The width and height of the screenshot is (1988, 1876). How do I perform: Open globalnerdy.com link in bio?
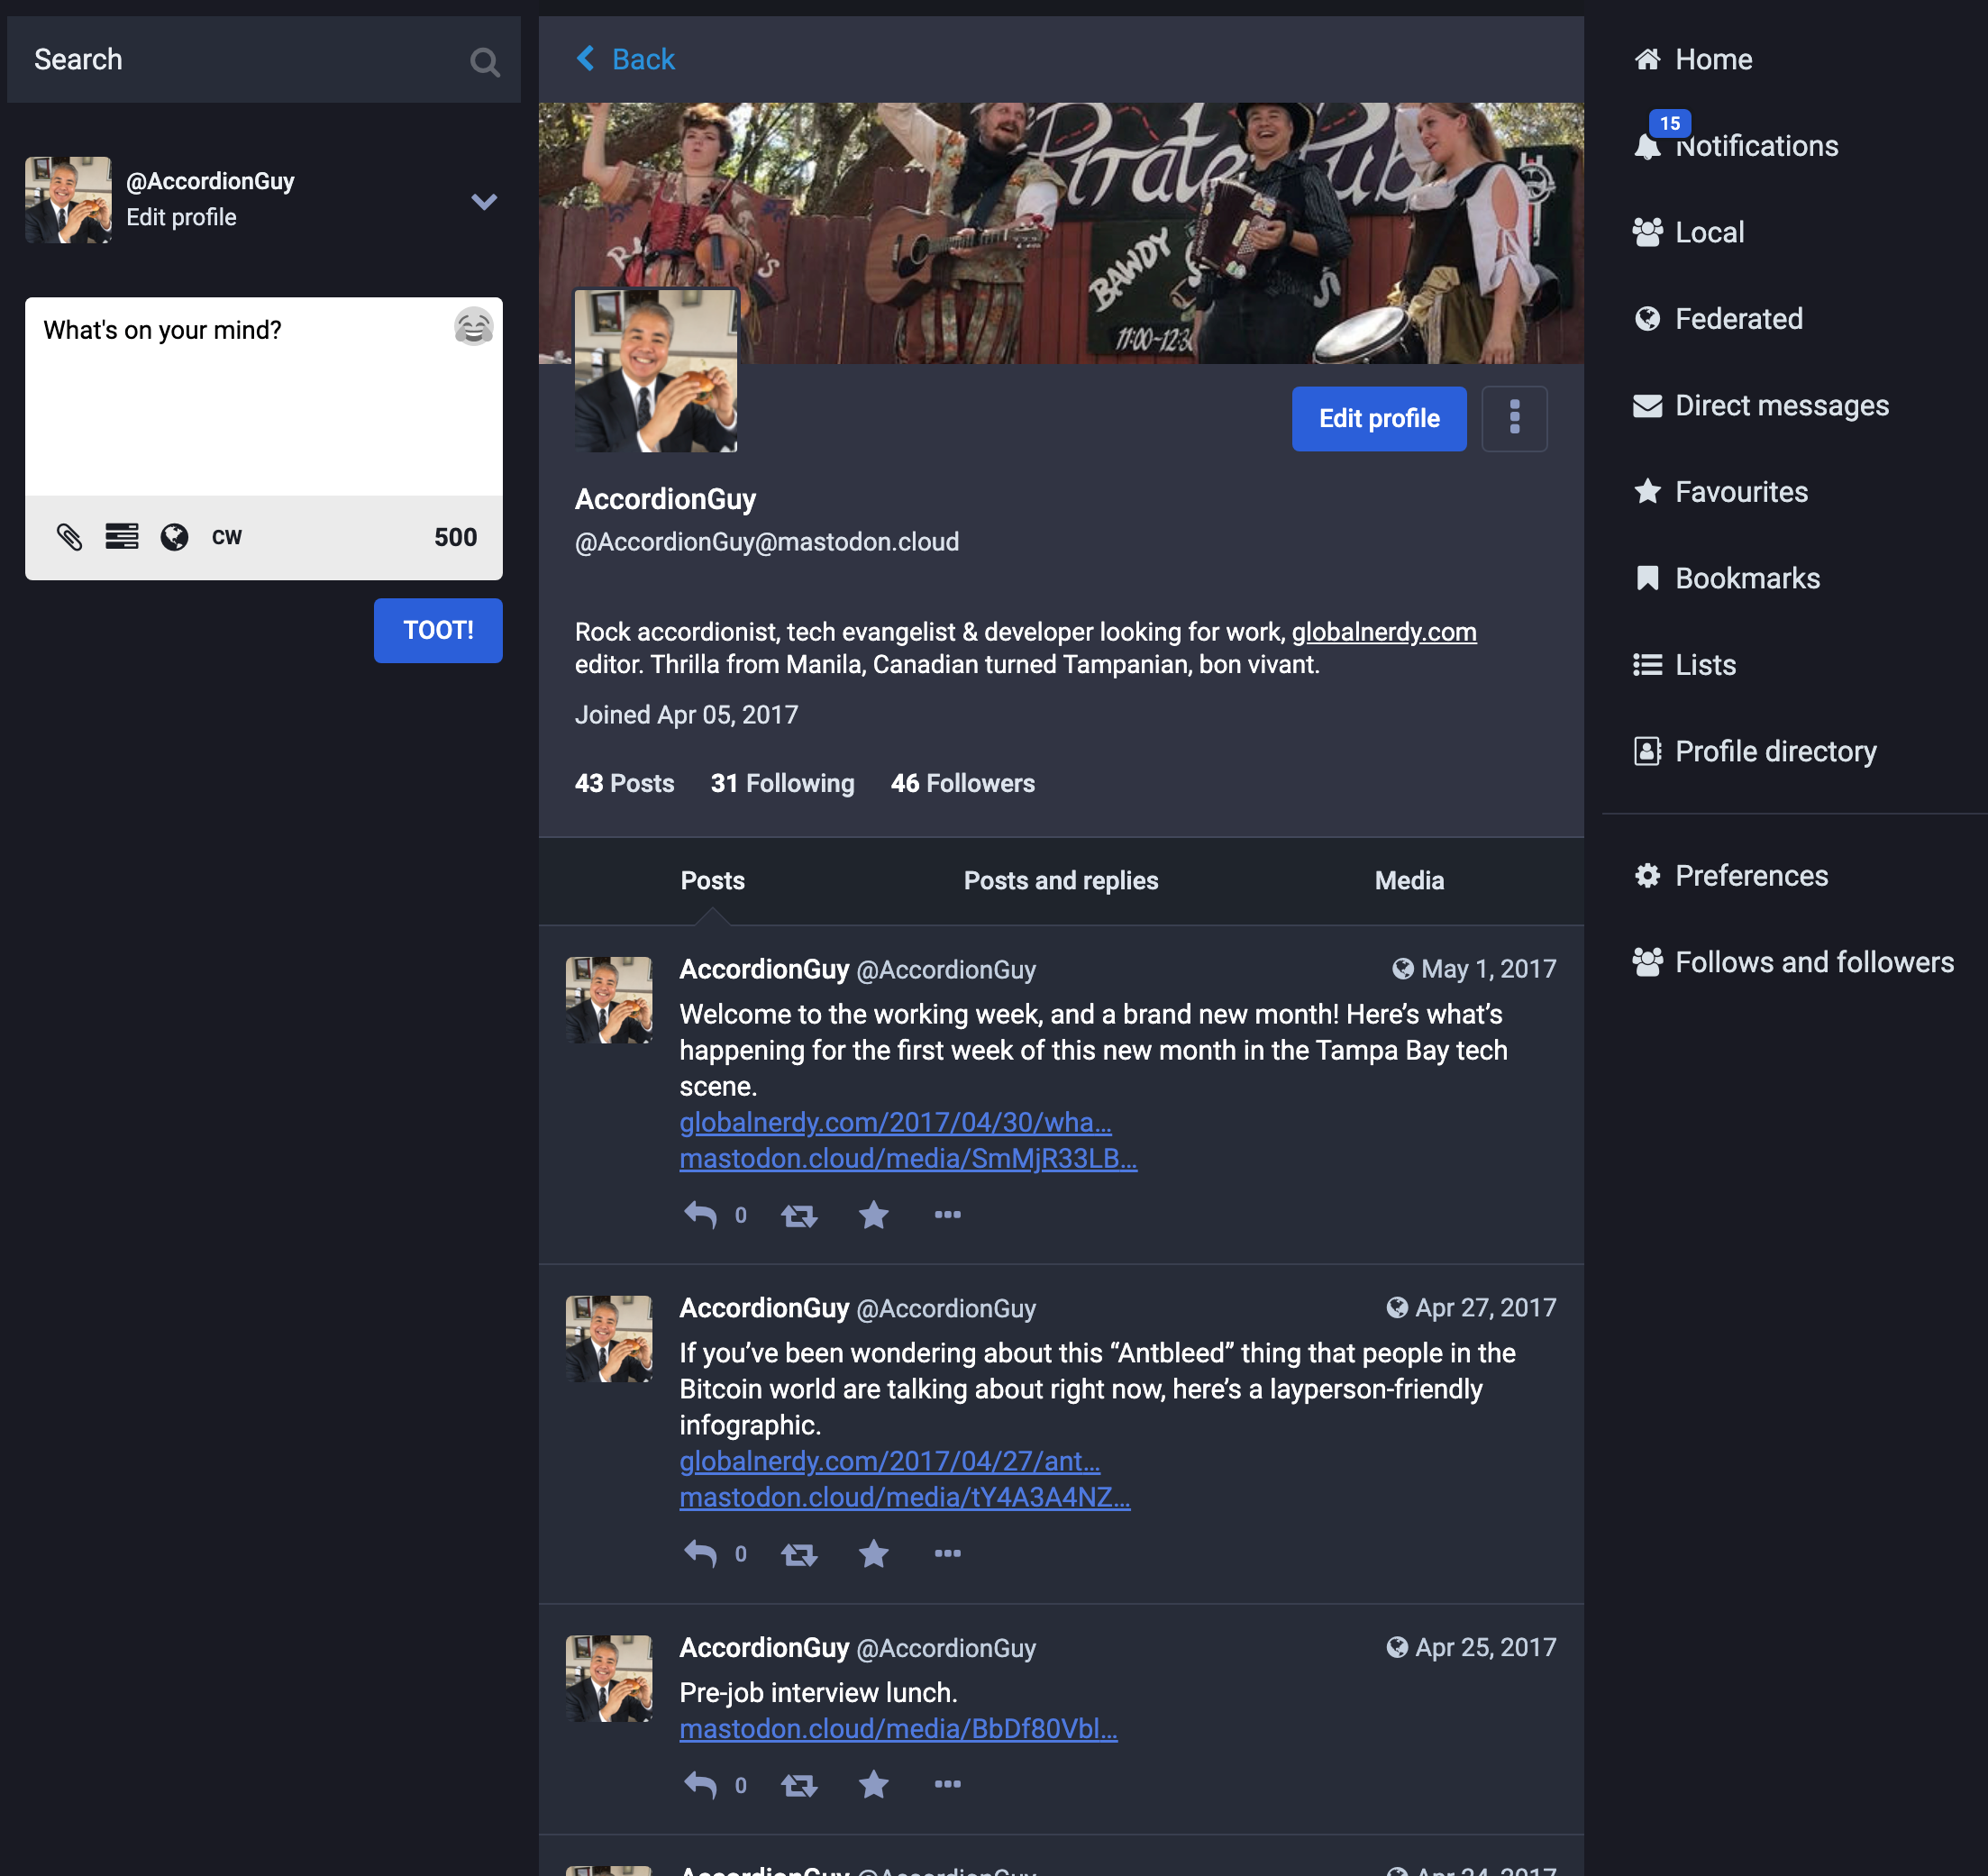point(1383,632)
